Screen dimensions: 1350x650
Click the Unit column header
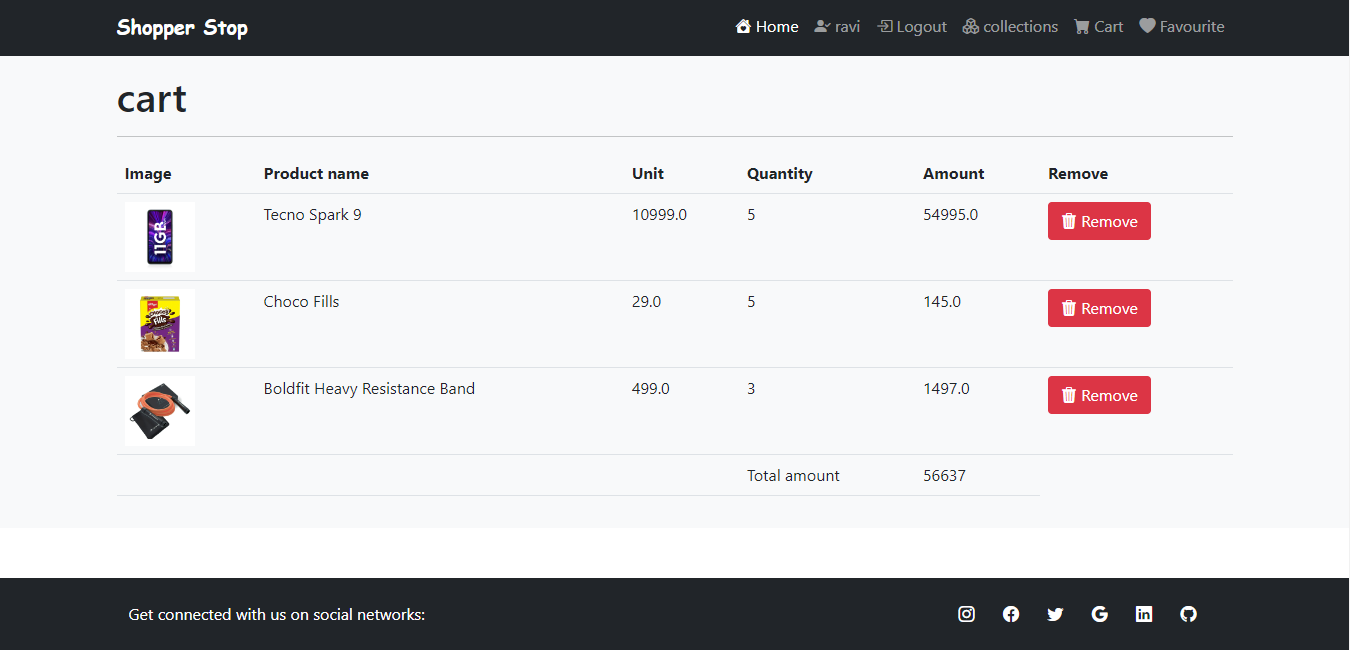648,173
